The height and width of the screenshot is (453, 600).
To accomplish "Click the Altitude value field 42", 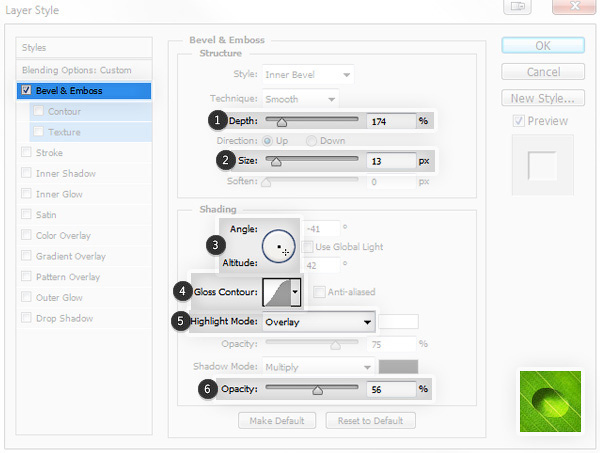I will pos(321,265).
